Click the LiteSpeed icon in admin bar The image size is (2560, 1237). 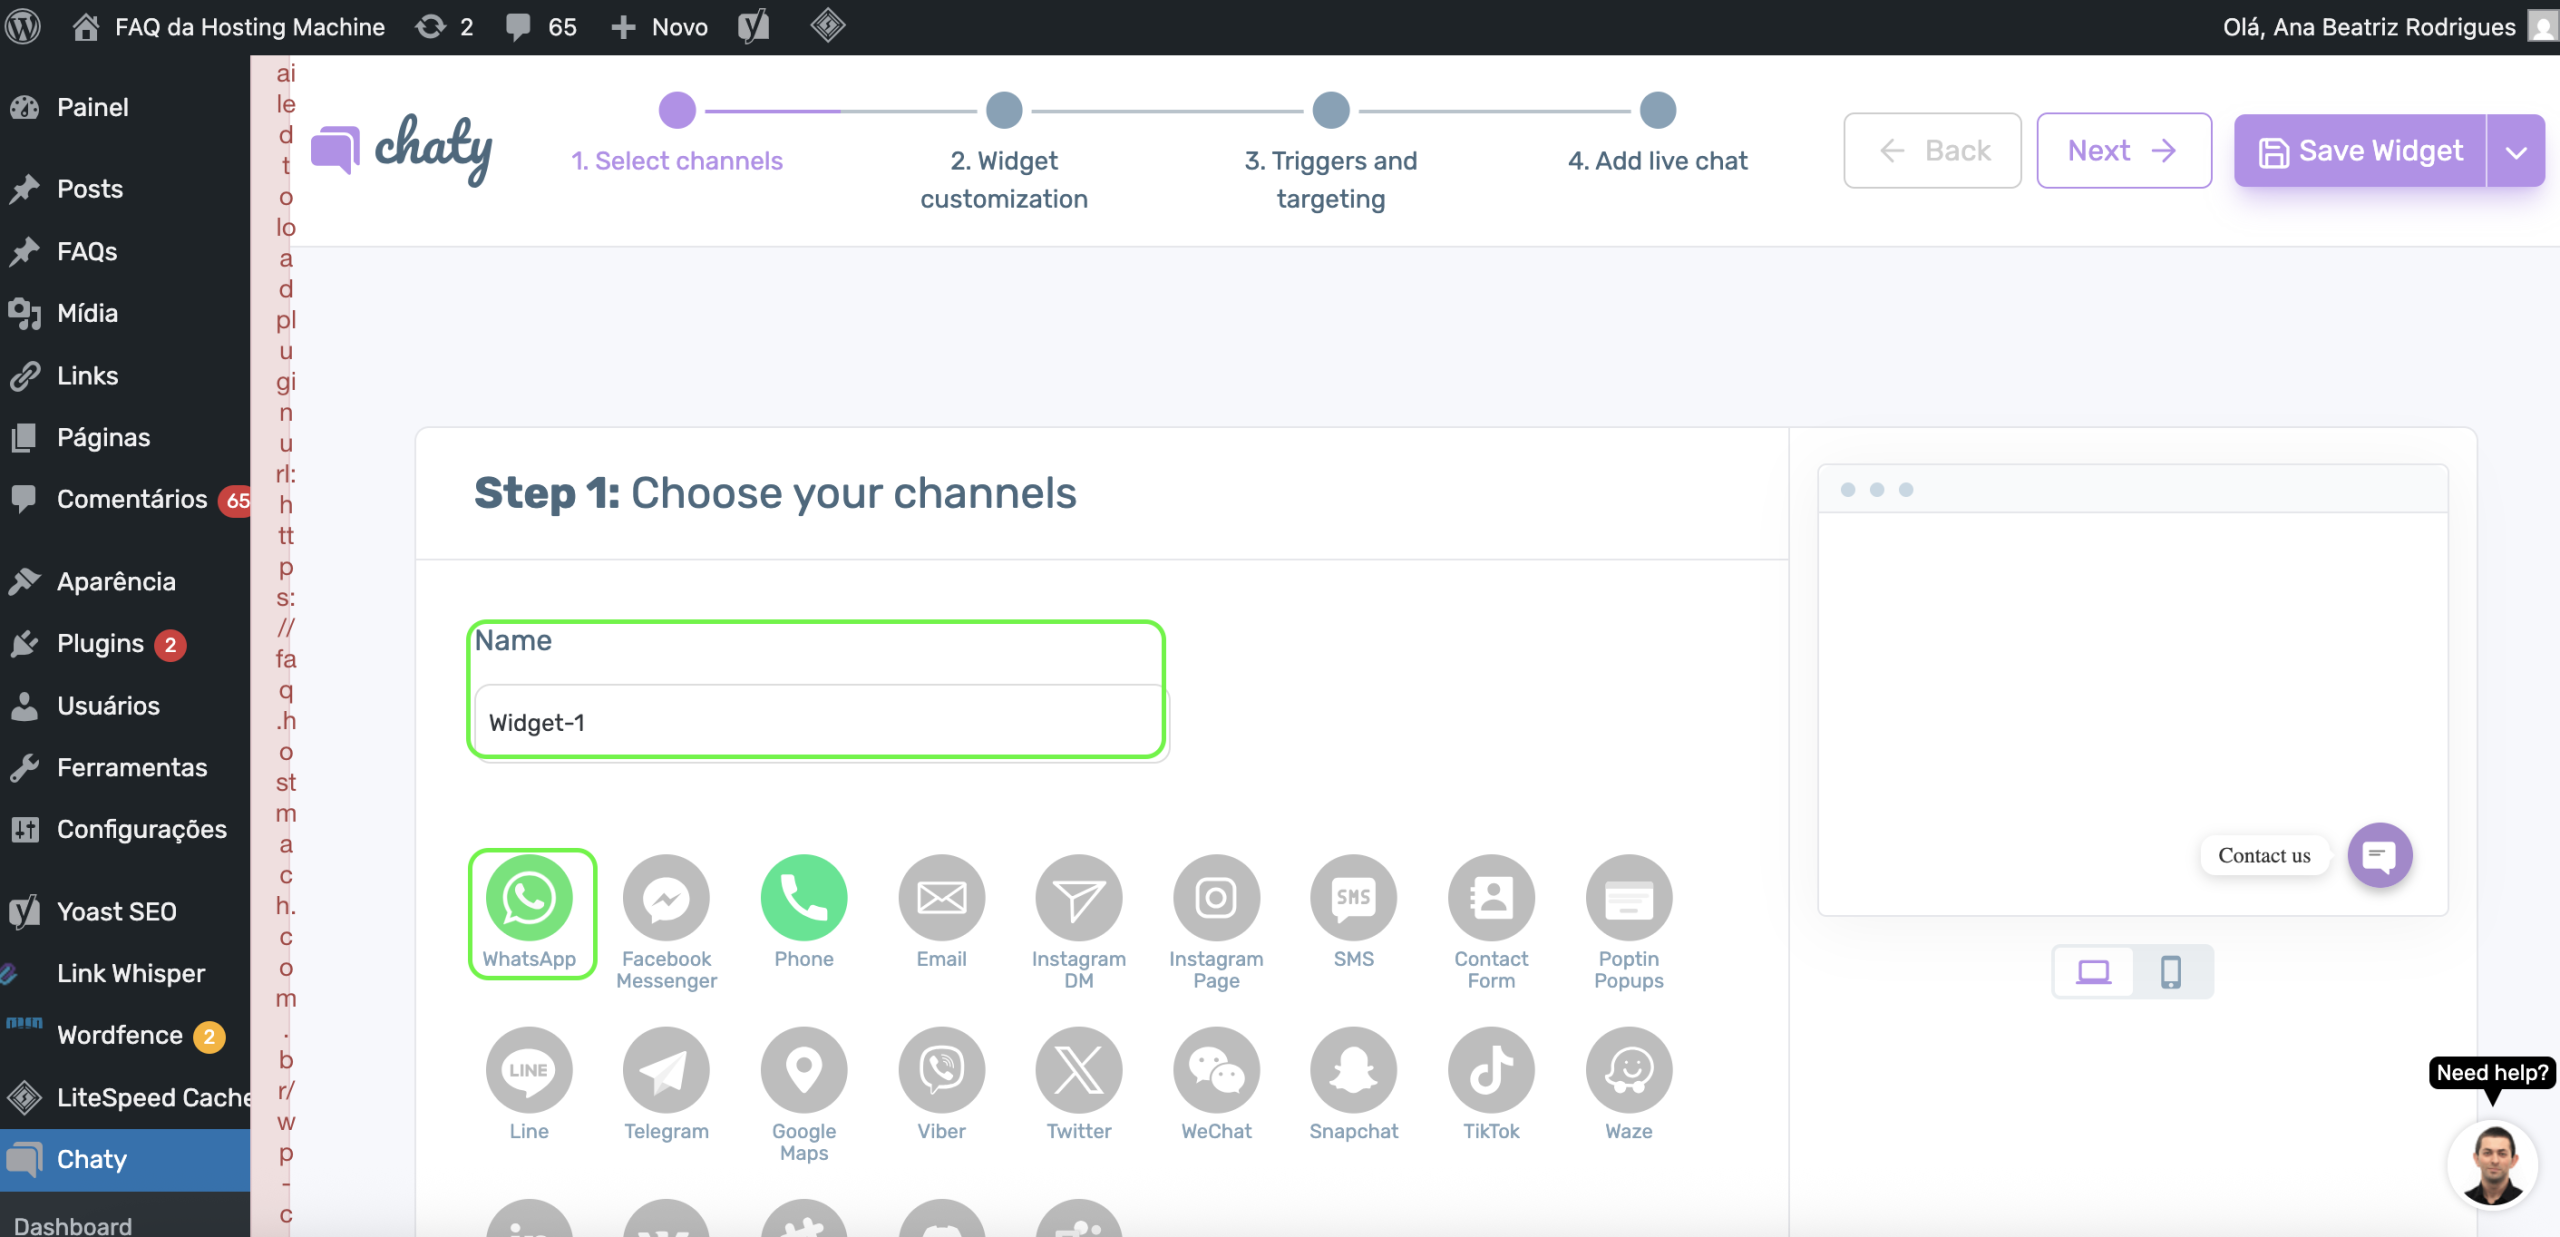pyautogui.click(x=828, y=26)
